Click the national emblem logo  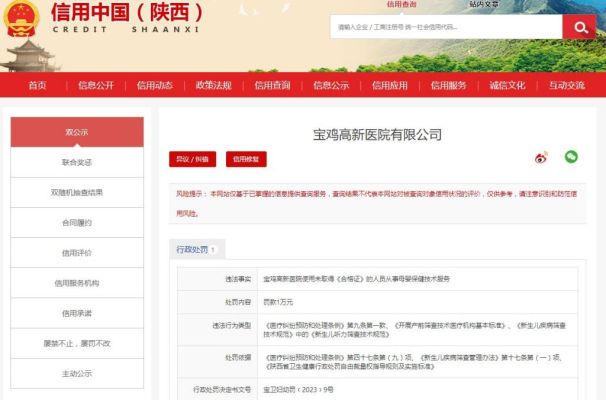point(21,19)
